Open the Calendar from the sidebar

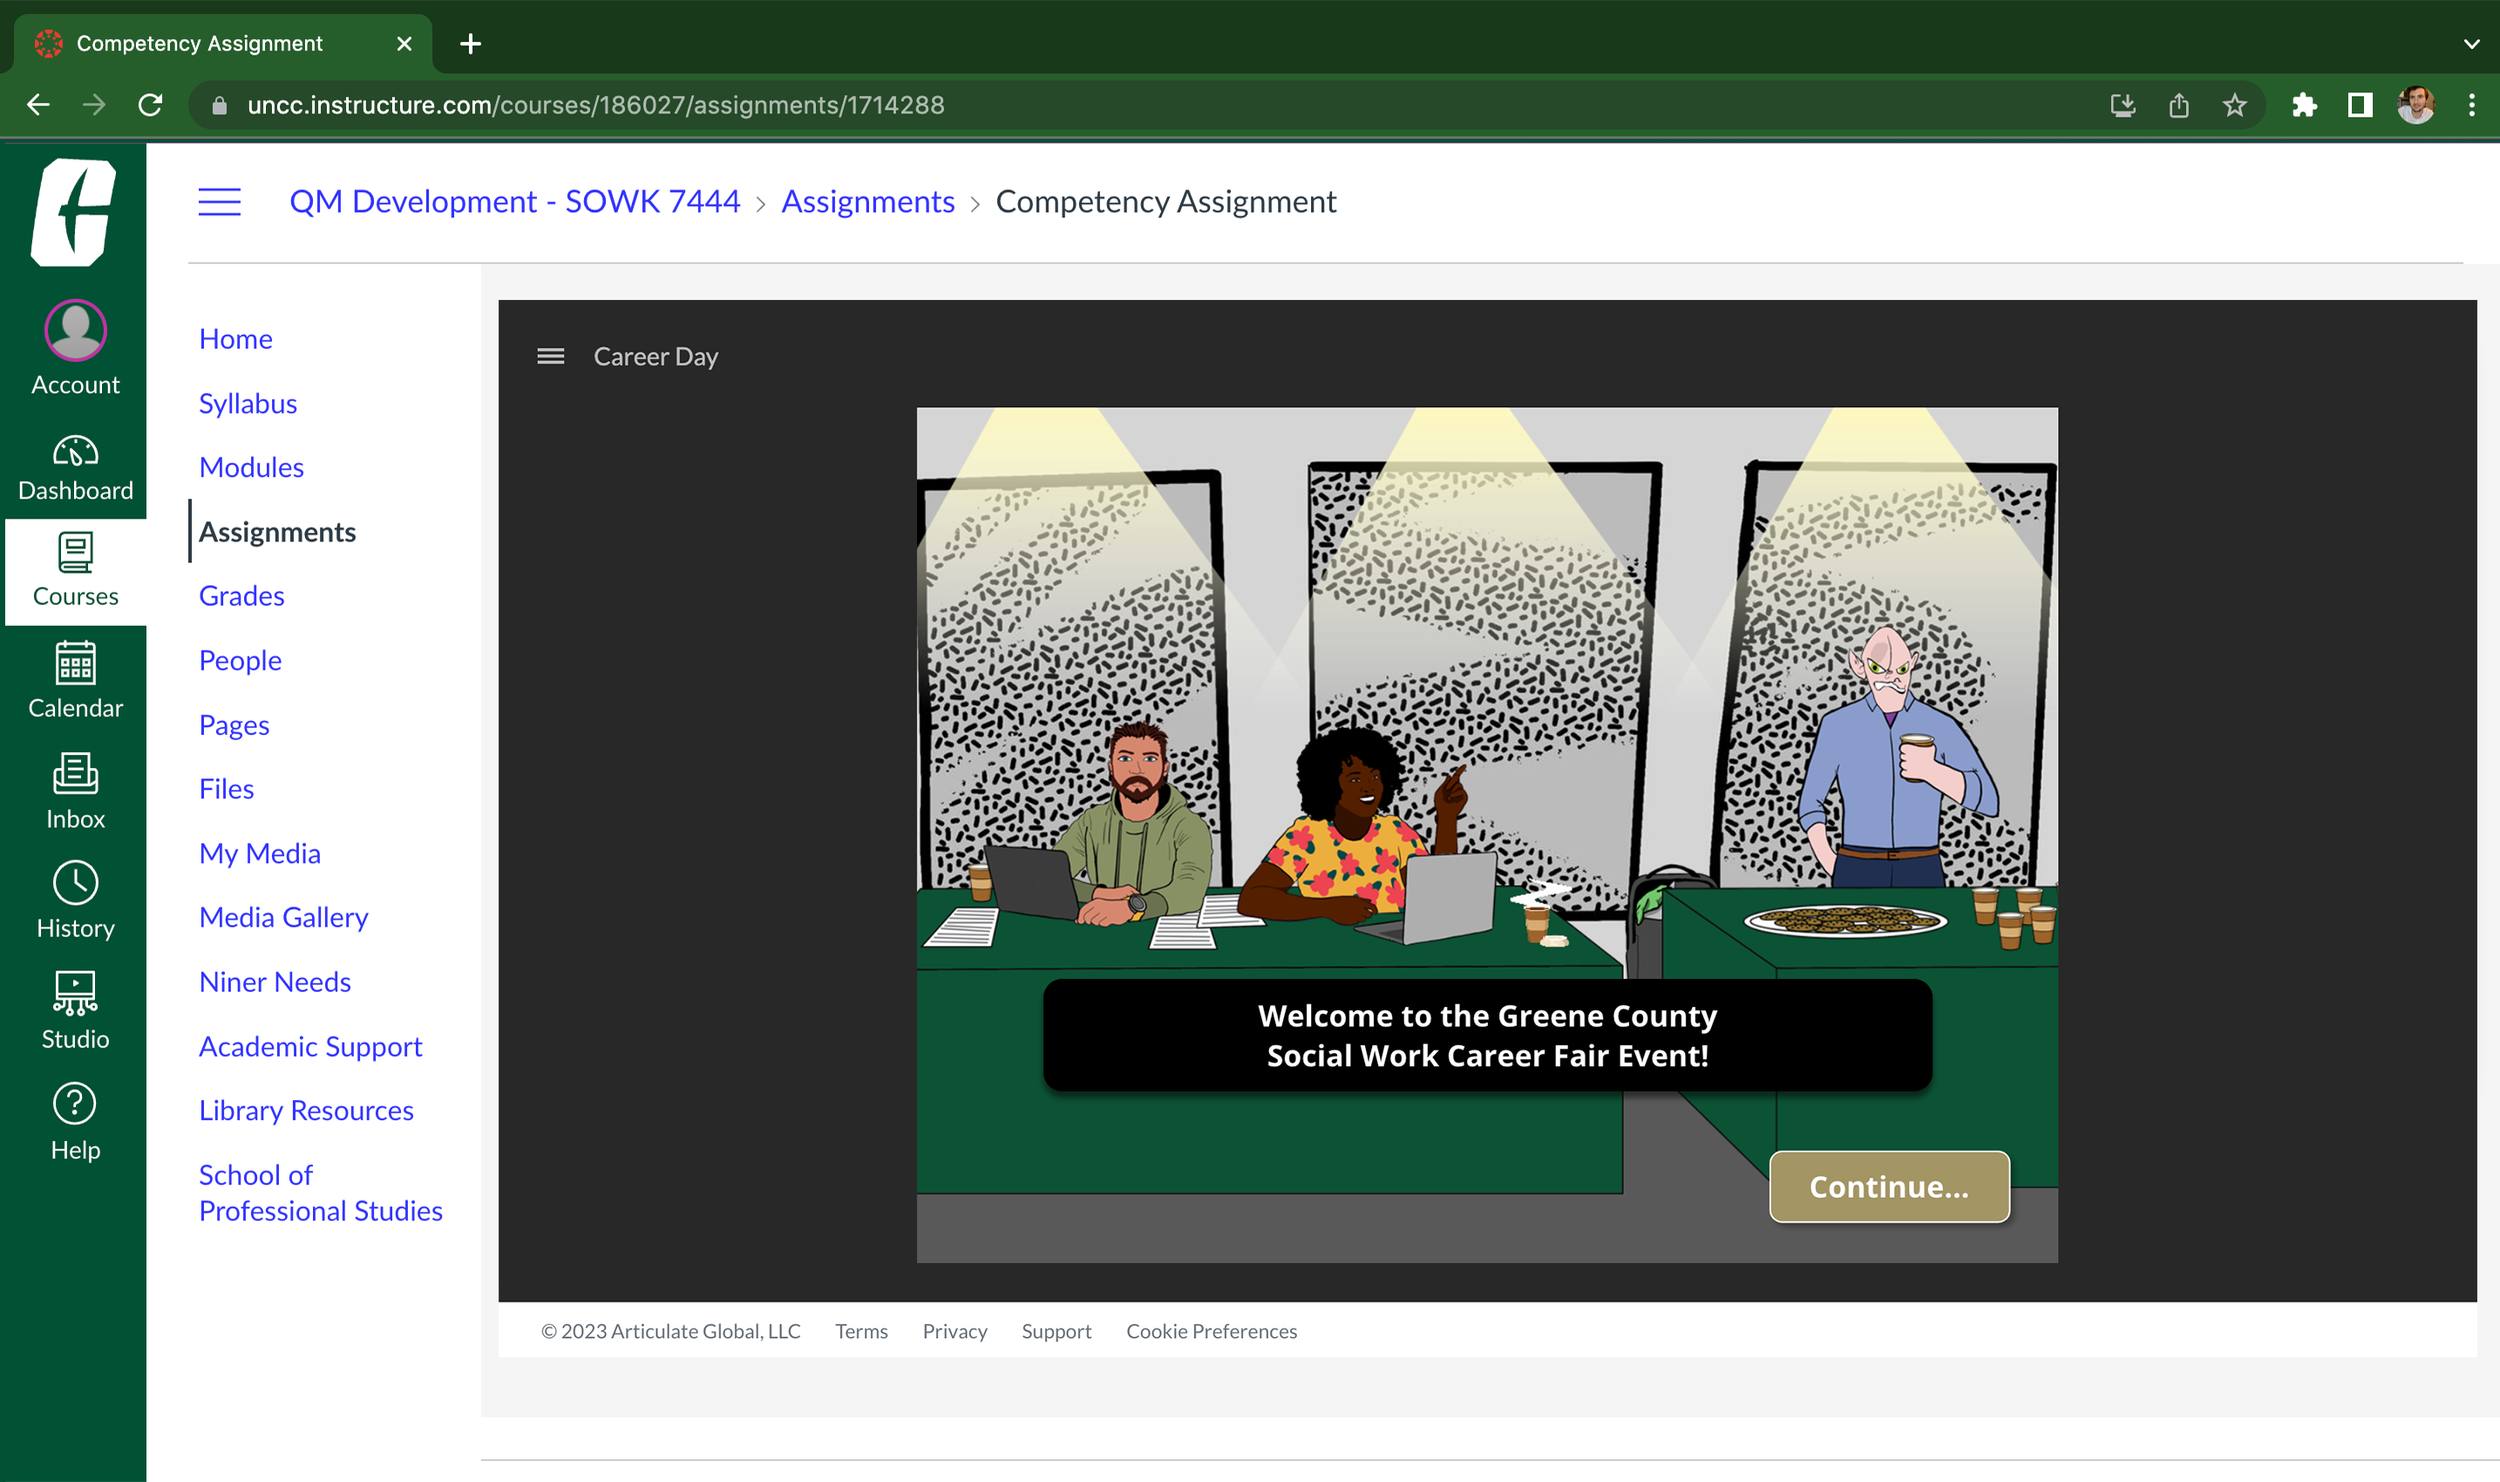(75, 680)
